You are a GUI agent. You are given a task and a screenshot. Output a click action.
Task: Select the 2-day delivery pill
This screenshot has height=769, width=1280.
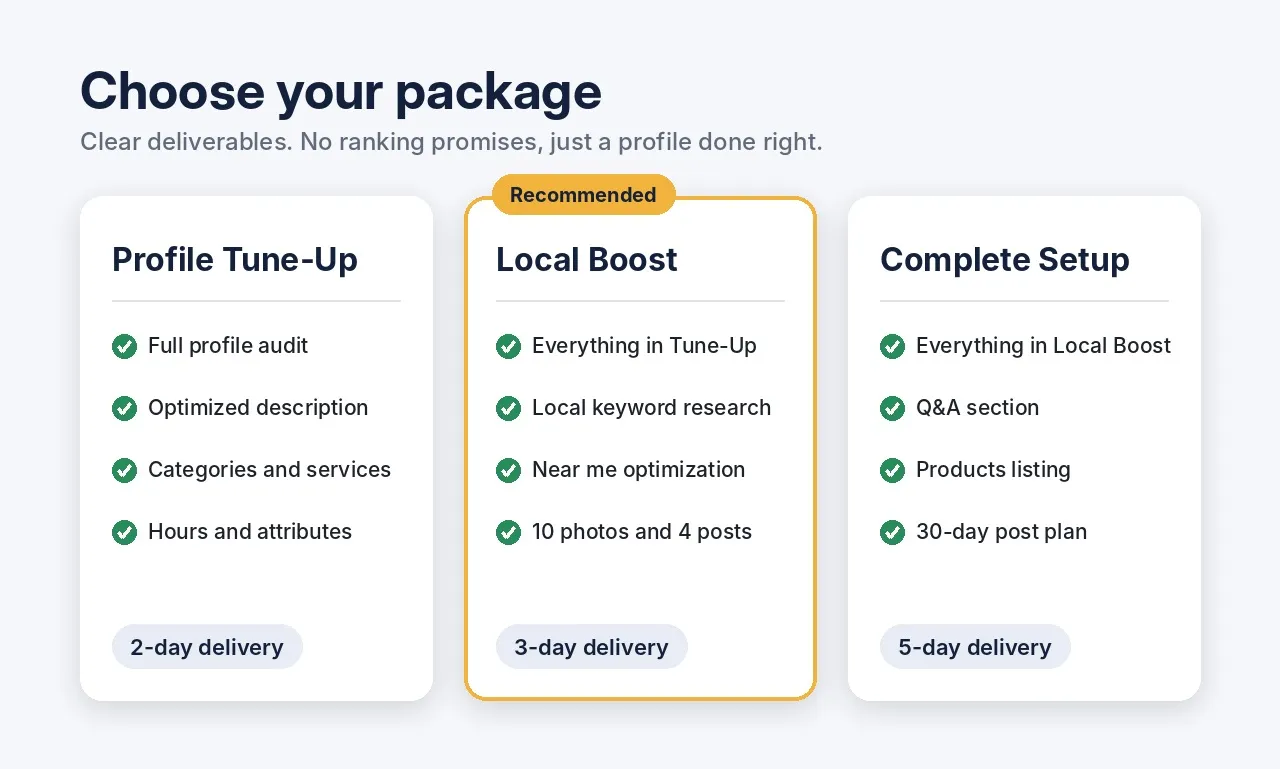point(207,647)
